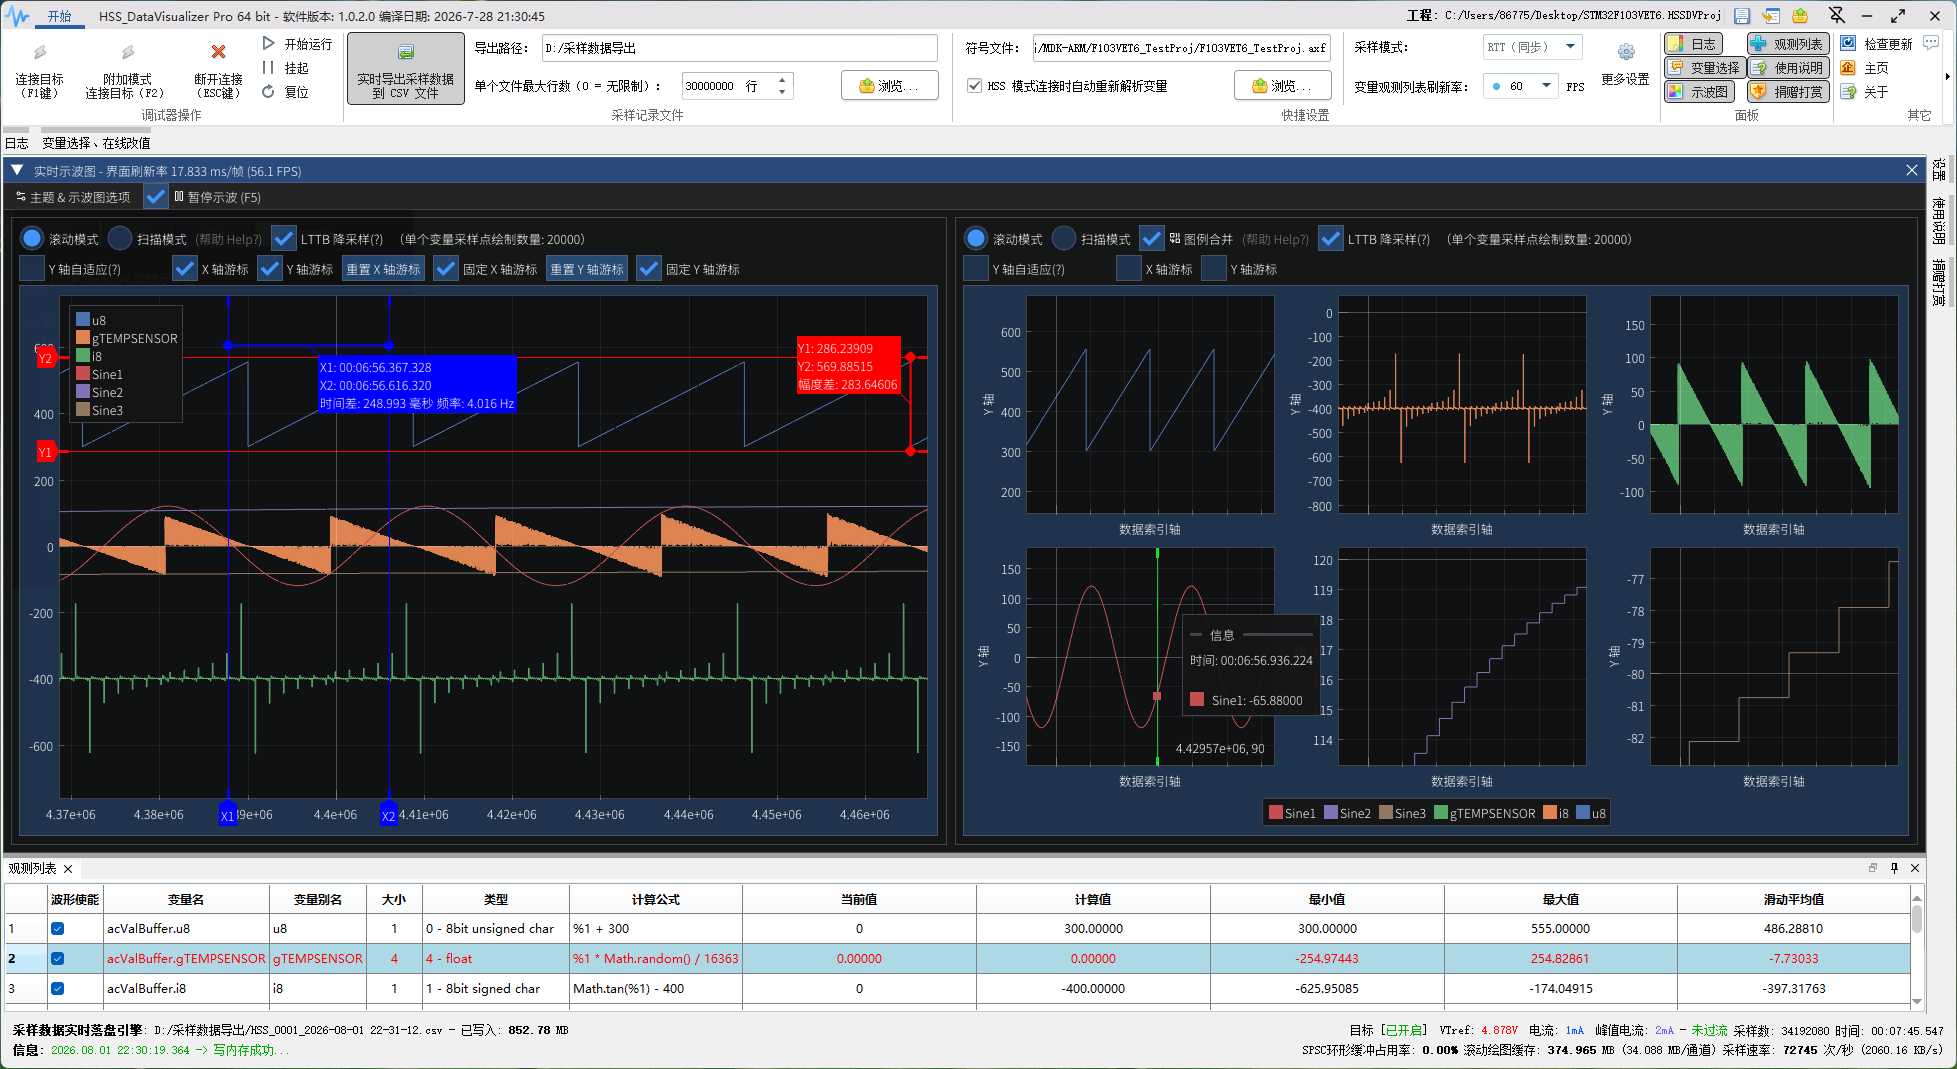
Task: Open the 捐赠打赏 donate panel
Action: click(x=1788, y=91)
